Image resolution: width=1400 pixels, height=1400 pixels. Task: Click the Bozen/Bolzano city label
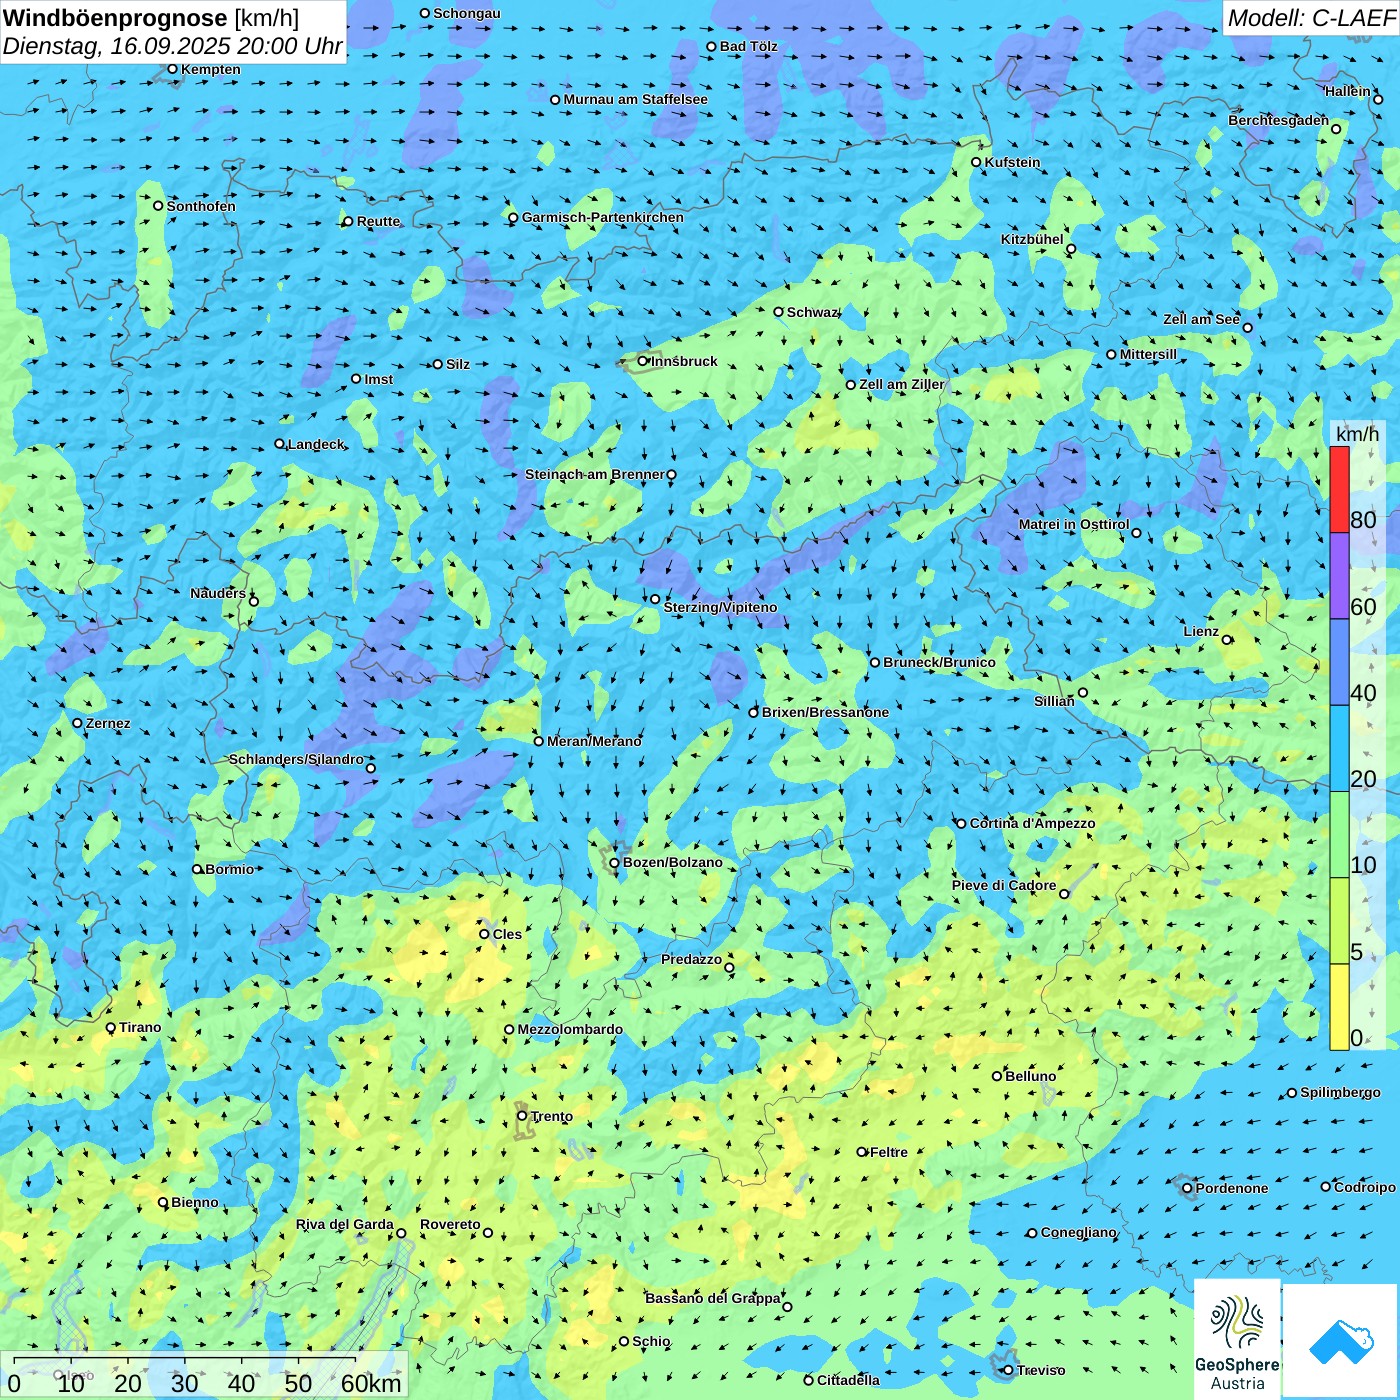672,862
